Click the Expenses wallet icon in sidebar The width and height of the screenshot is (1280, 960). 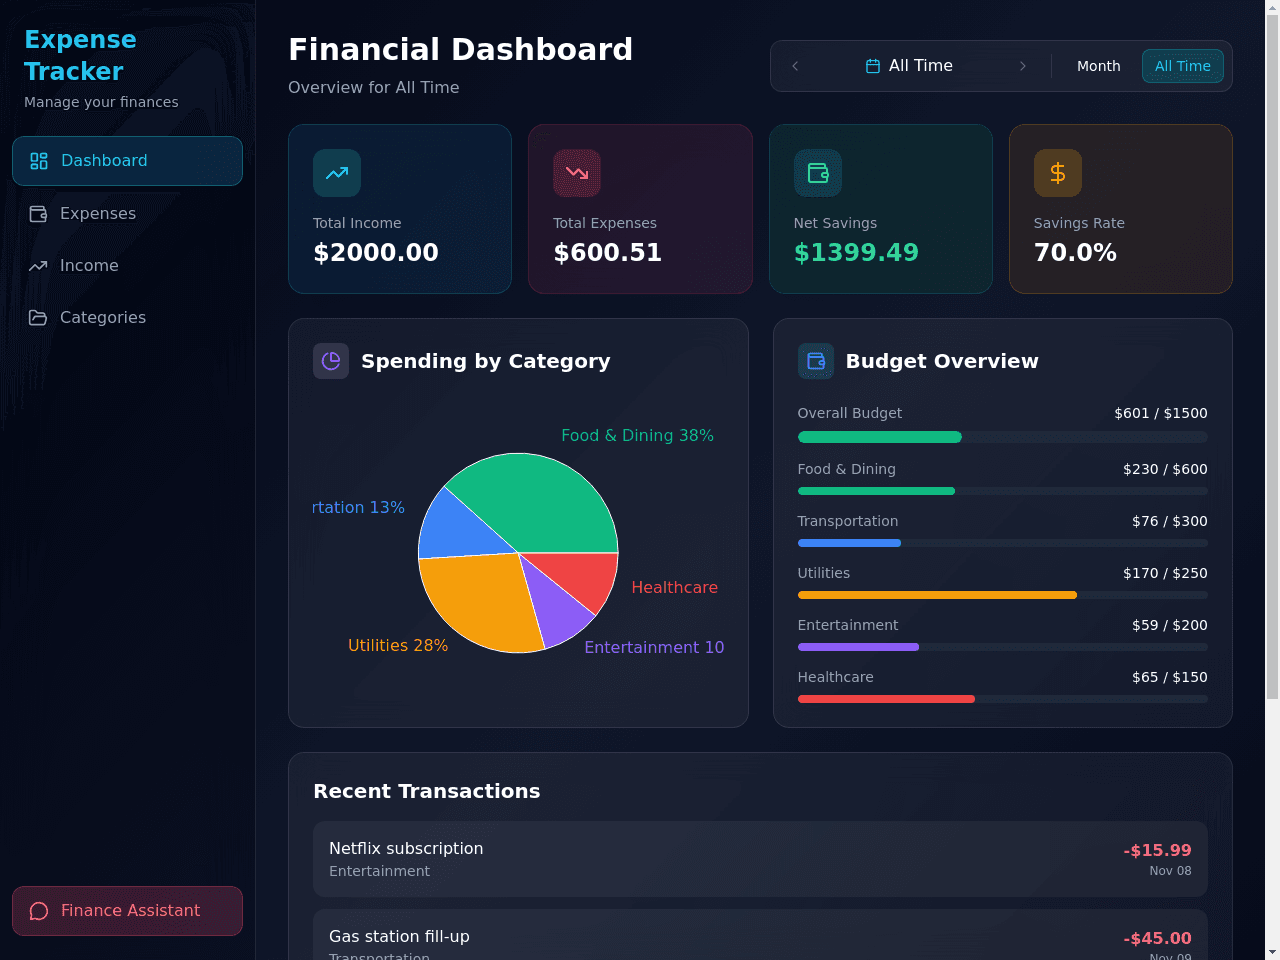pos(38,213)
